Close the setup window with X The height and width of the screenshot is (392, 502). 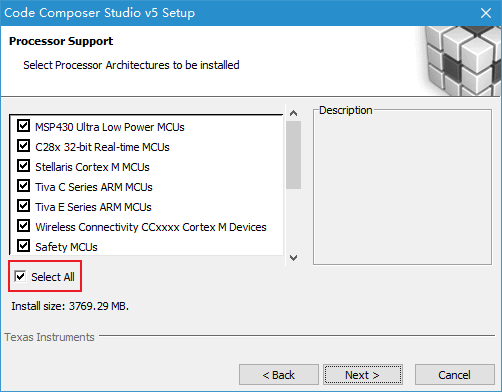pyautogui.click(x=486, y=13)
